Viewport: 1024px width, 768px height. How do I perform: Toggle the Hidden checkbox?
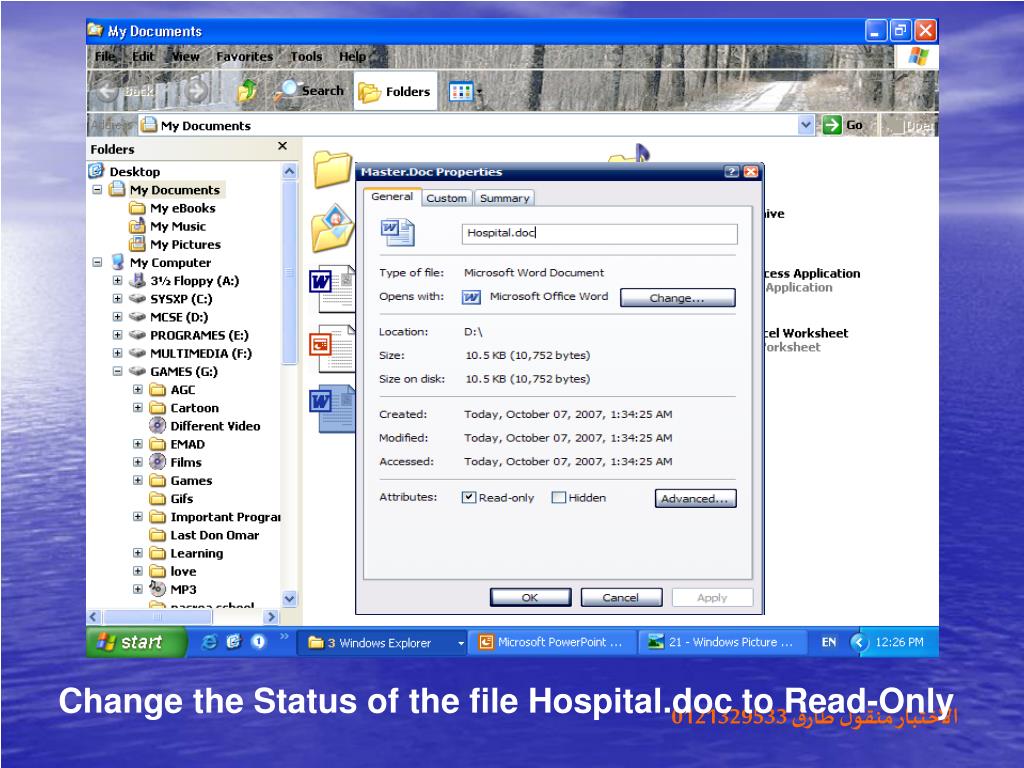coord(558,498)
